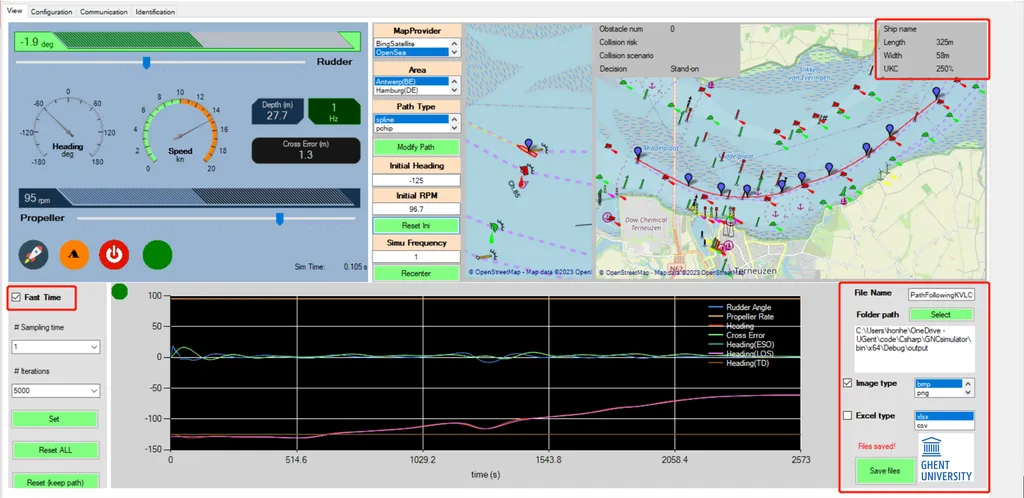Click the File Name input field
The width and height of the screenshot is (1024, 498).
point(941,295)
